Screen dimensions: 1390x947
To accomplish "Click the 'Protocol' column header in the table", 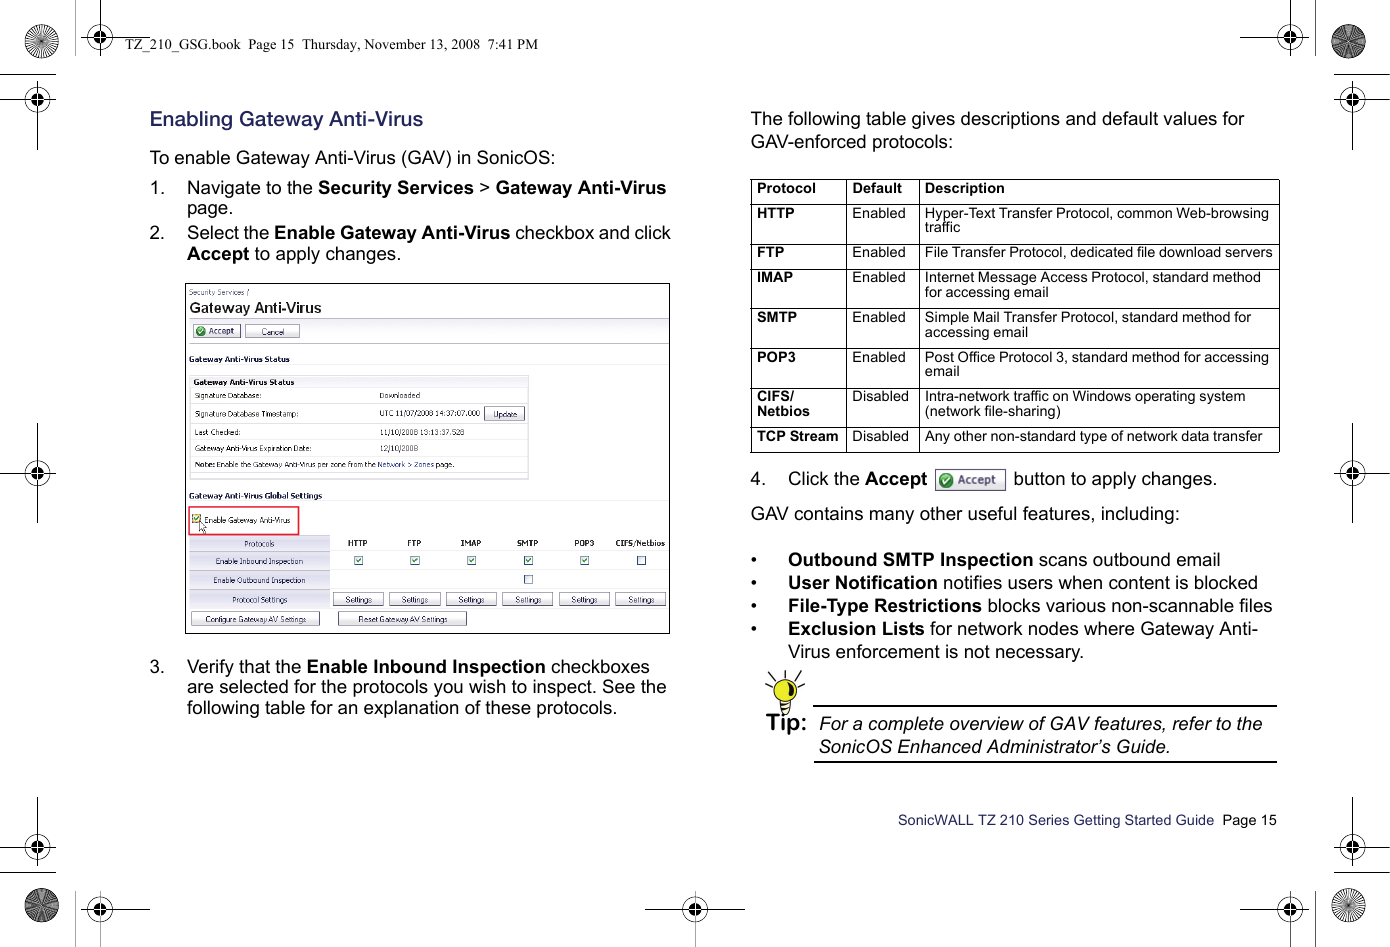I will (x=786, y=188).
